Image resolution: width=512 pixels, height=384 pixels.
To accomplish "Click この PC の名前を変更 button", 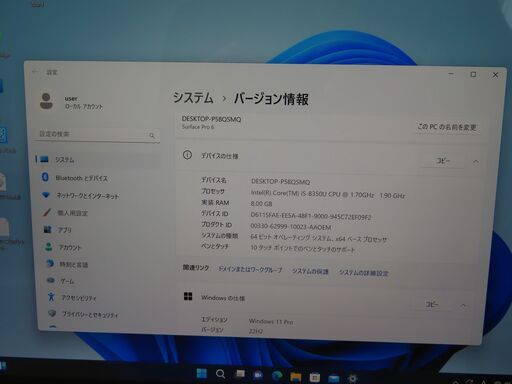I will pyautogui.click(x=447, y=127).
